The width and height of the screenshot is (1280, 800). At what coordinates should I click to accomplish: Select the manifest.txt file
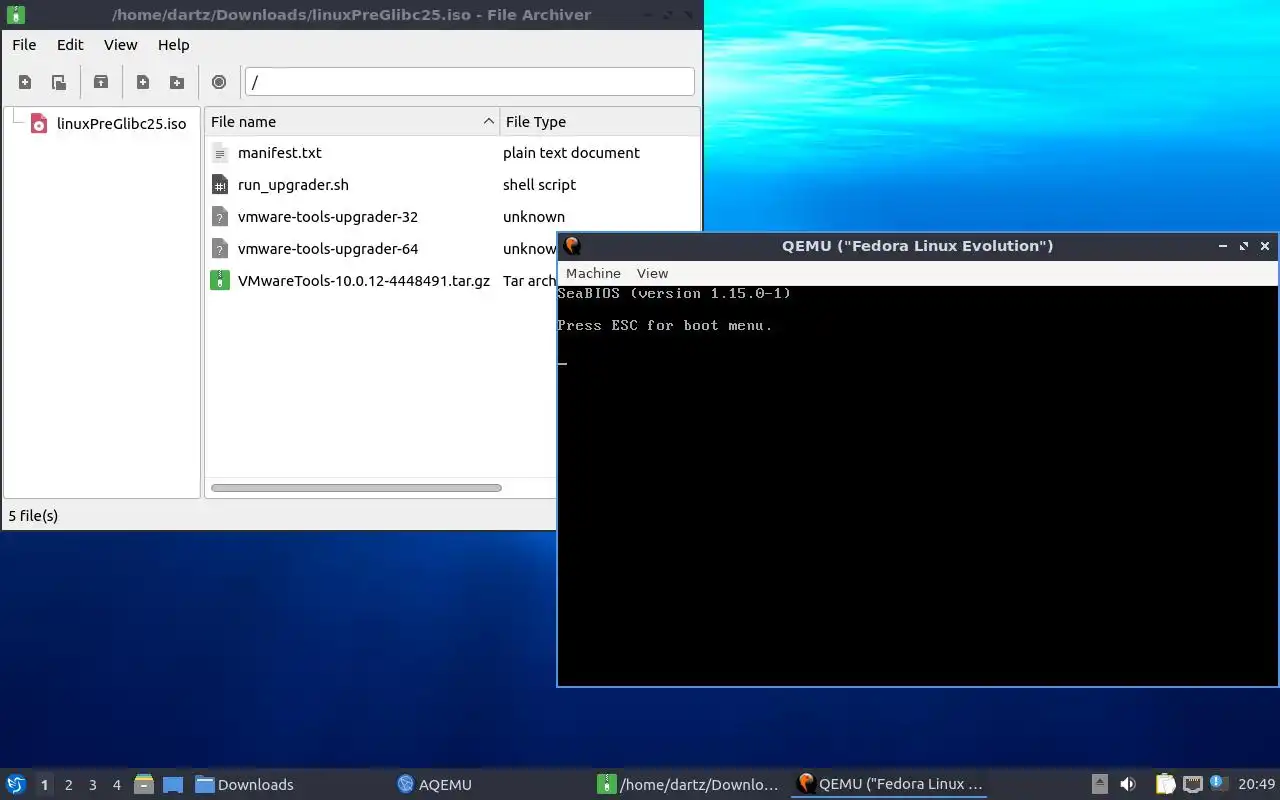[280, 153]
